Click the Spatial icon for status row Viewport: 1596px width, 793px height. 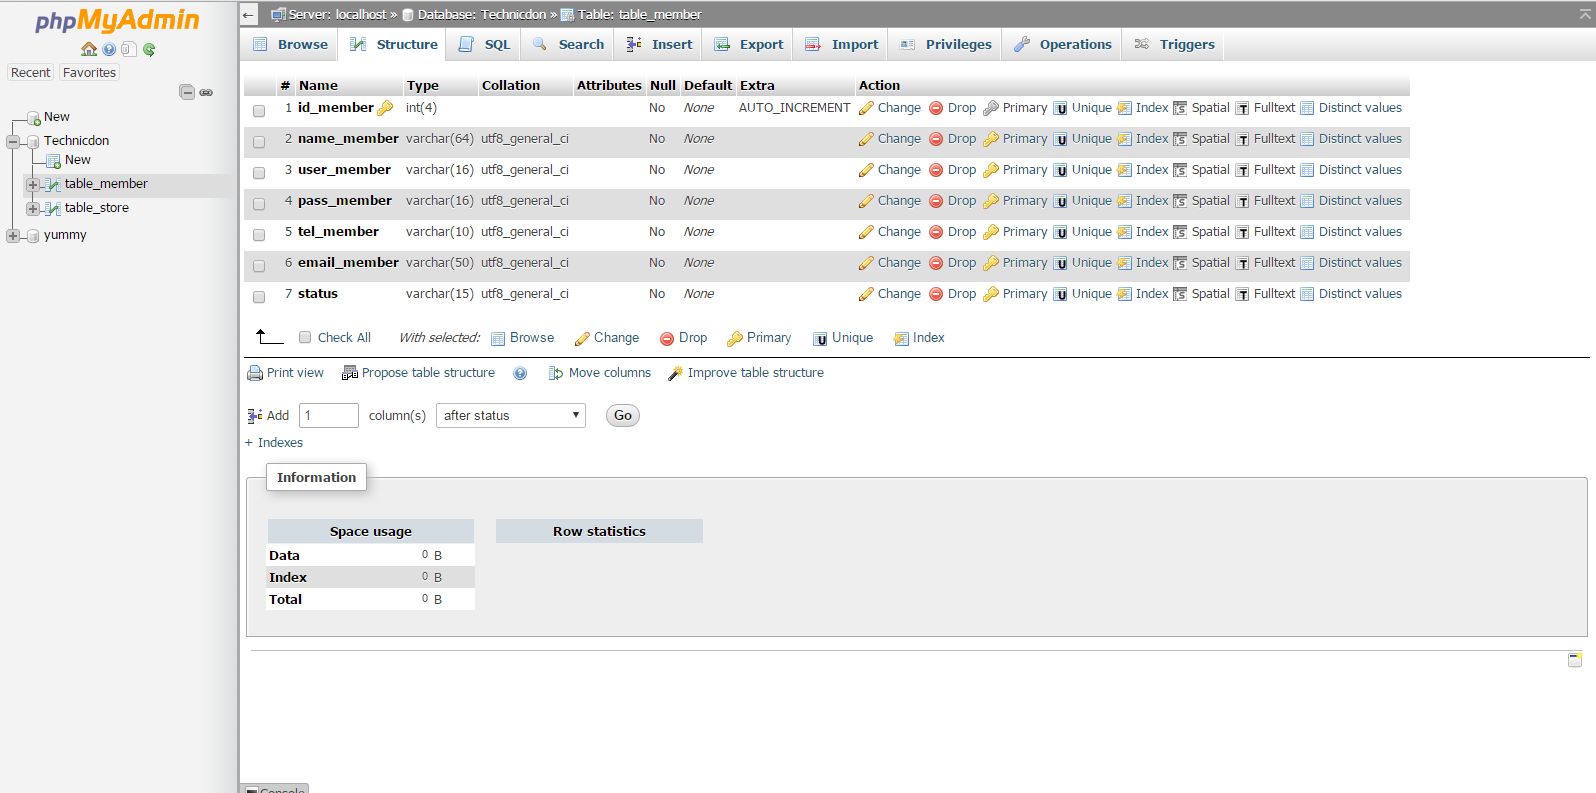point(1180,294)
